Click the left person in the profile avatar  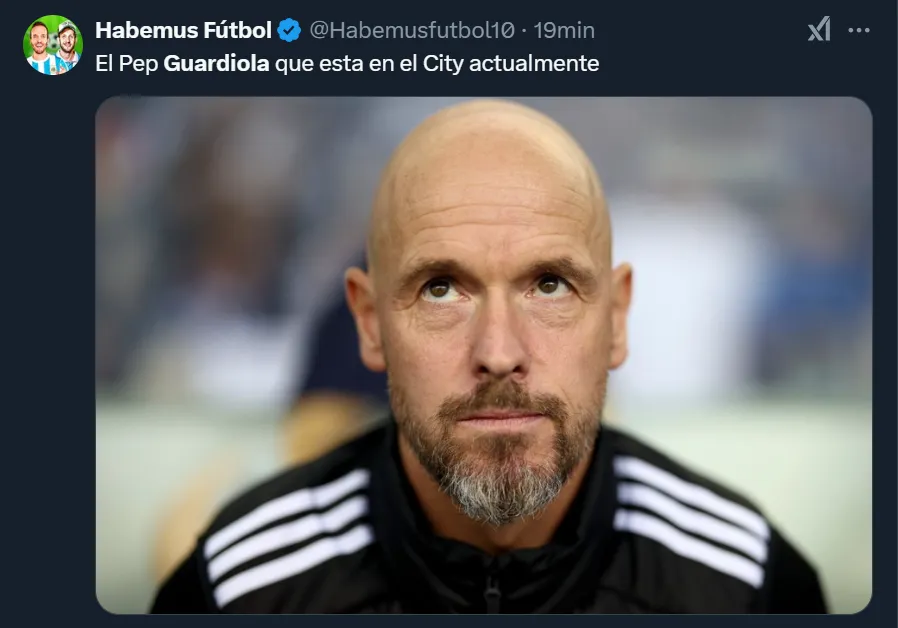pos(40,47)
